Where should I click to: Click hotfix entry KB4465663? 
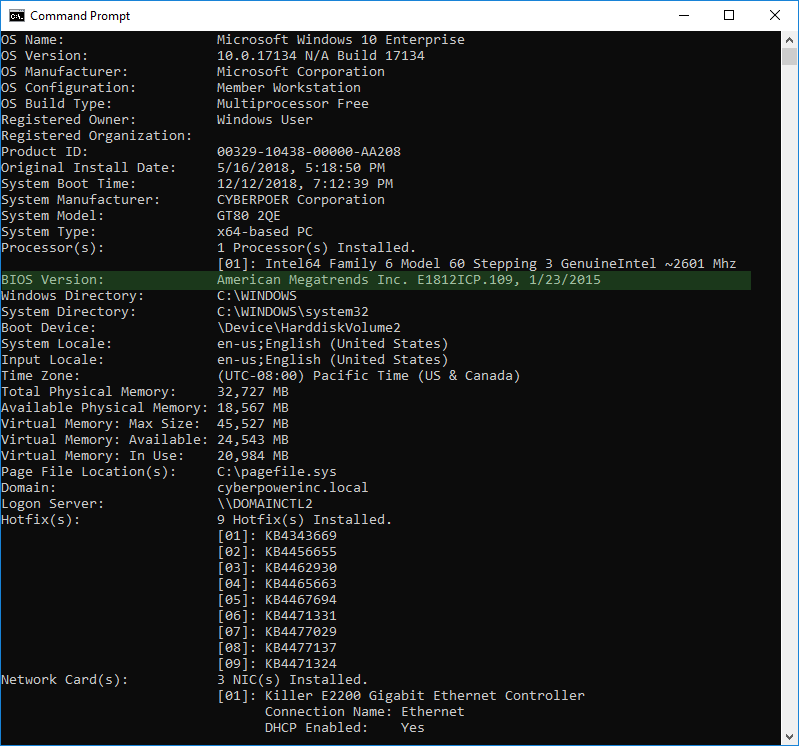coord(277,584)
